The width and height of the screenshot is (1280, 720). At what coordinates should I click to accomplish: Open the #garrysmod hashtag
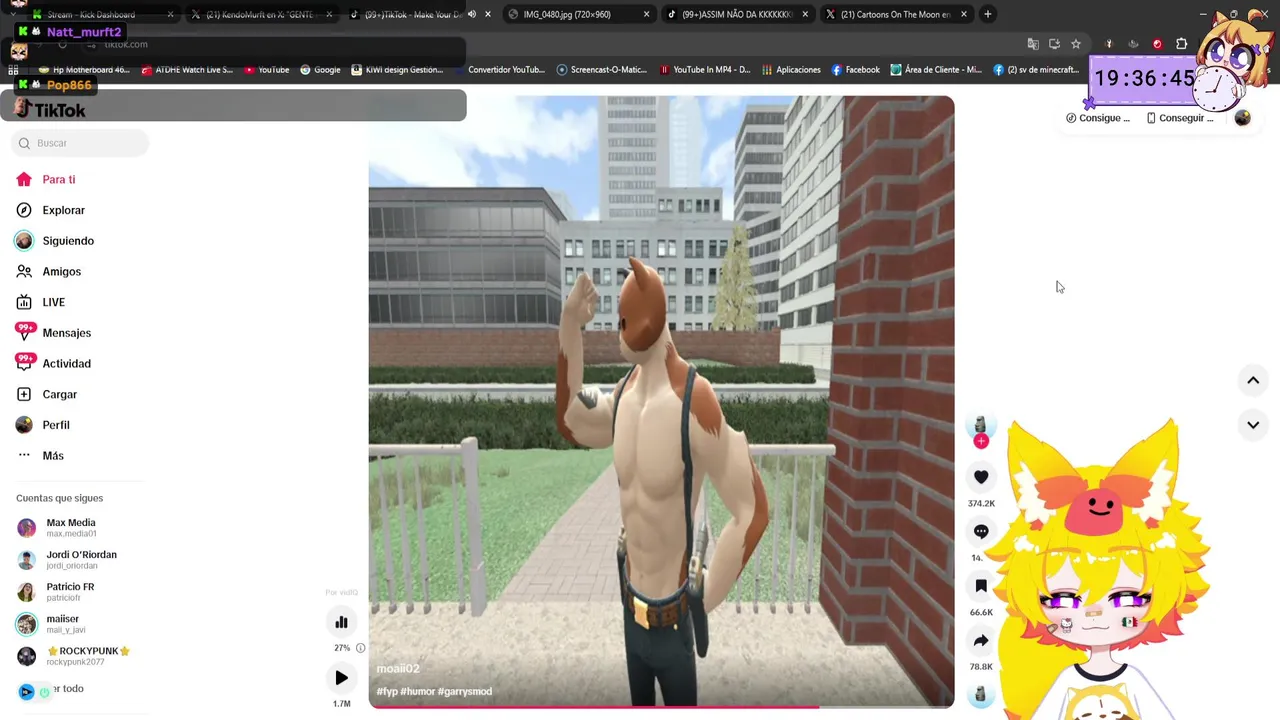pos(464,692)
